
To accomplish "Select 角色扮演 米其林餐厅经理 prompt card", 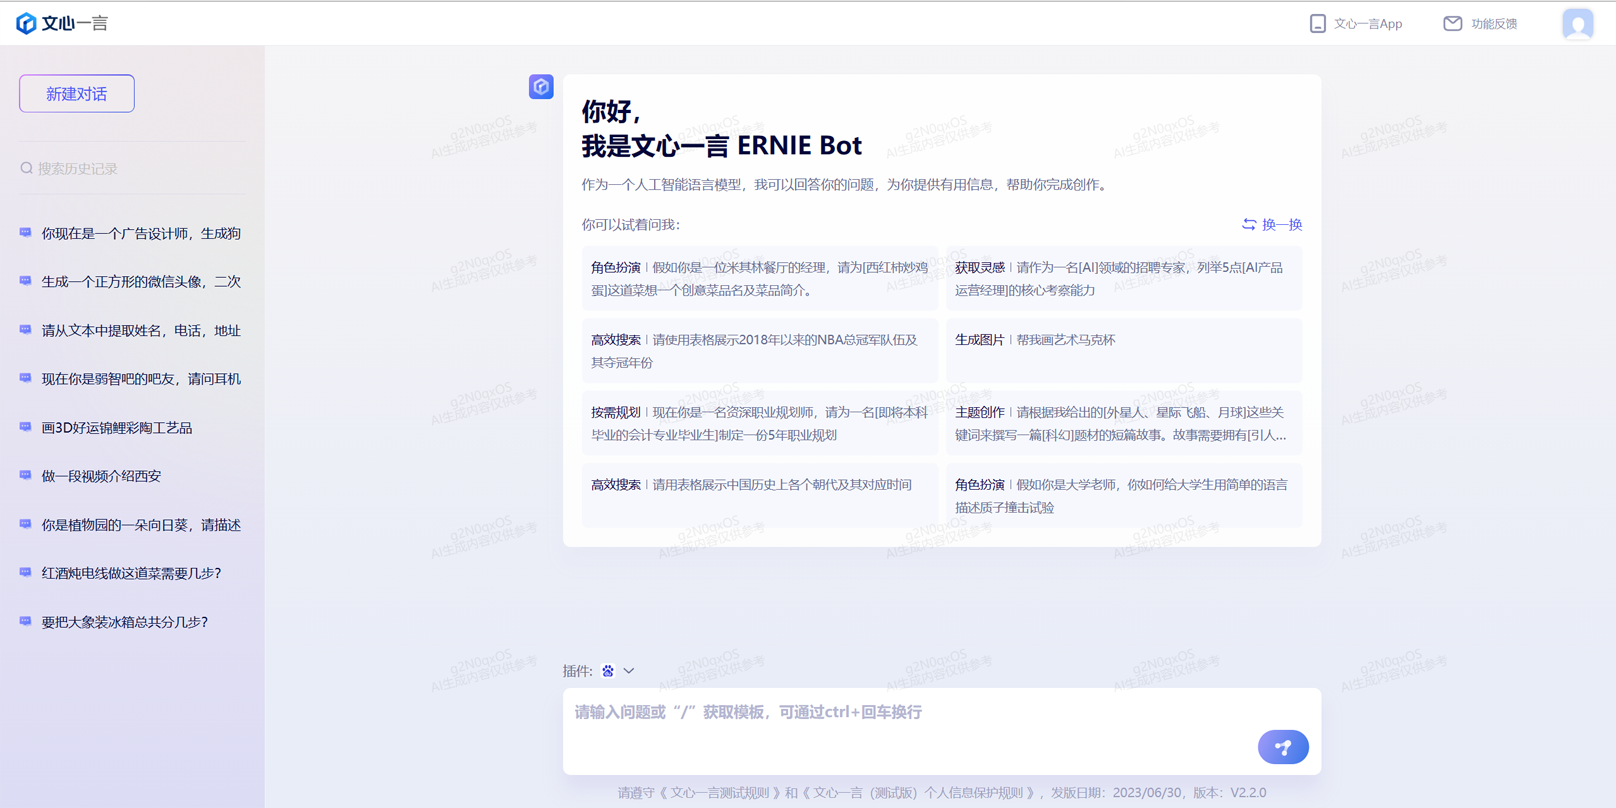I will [760, 278].
